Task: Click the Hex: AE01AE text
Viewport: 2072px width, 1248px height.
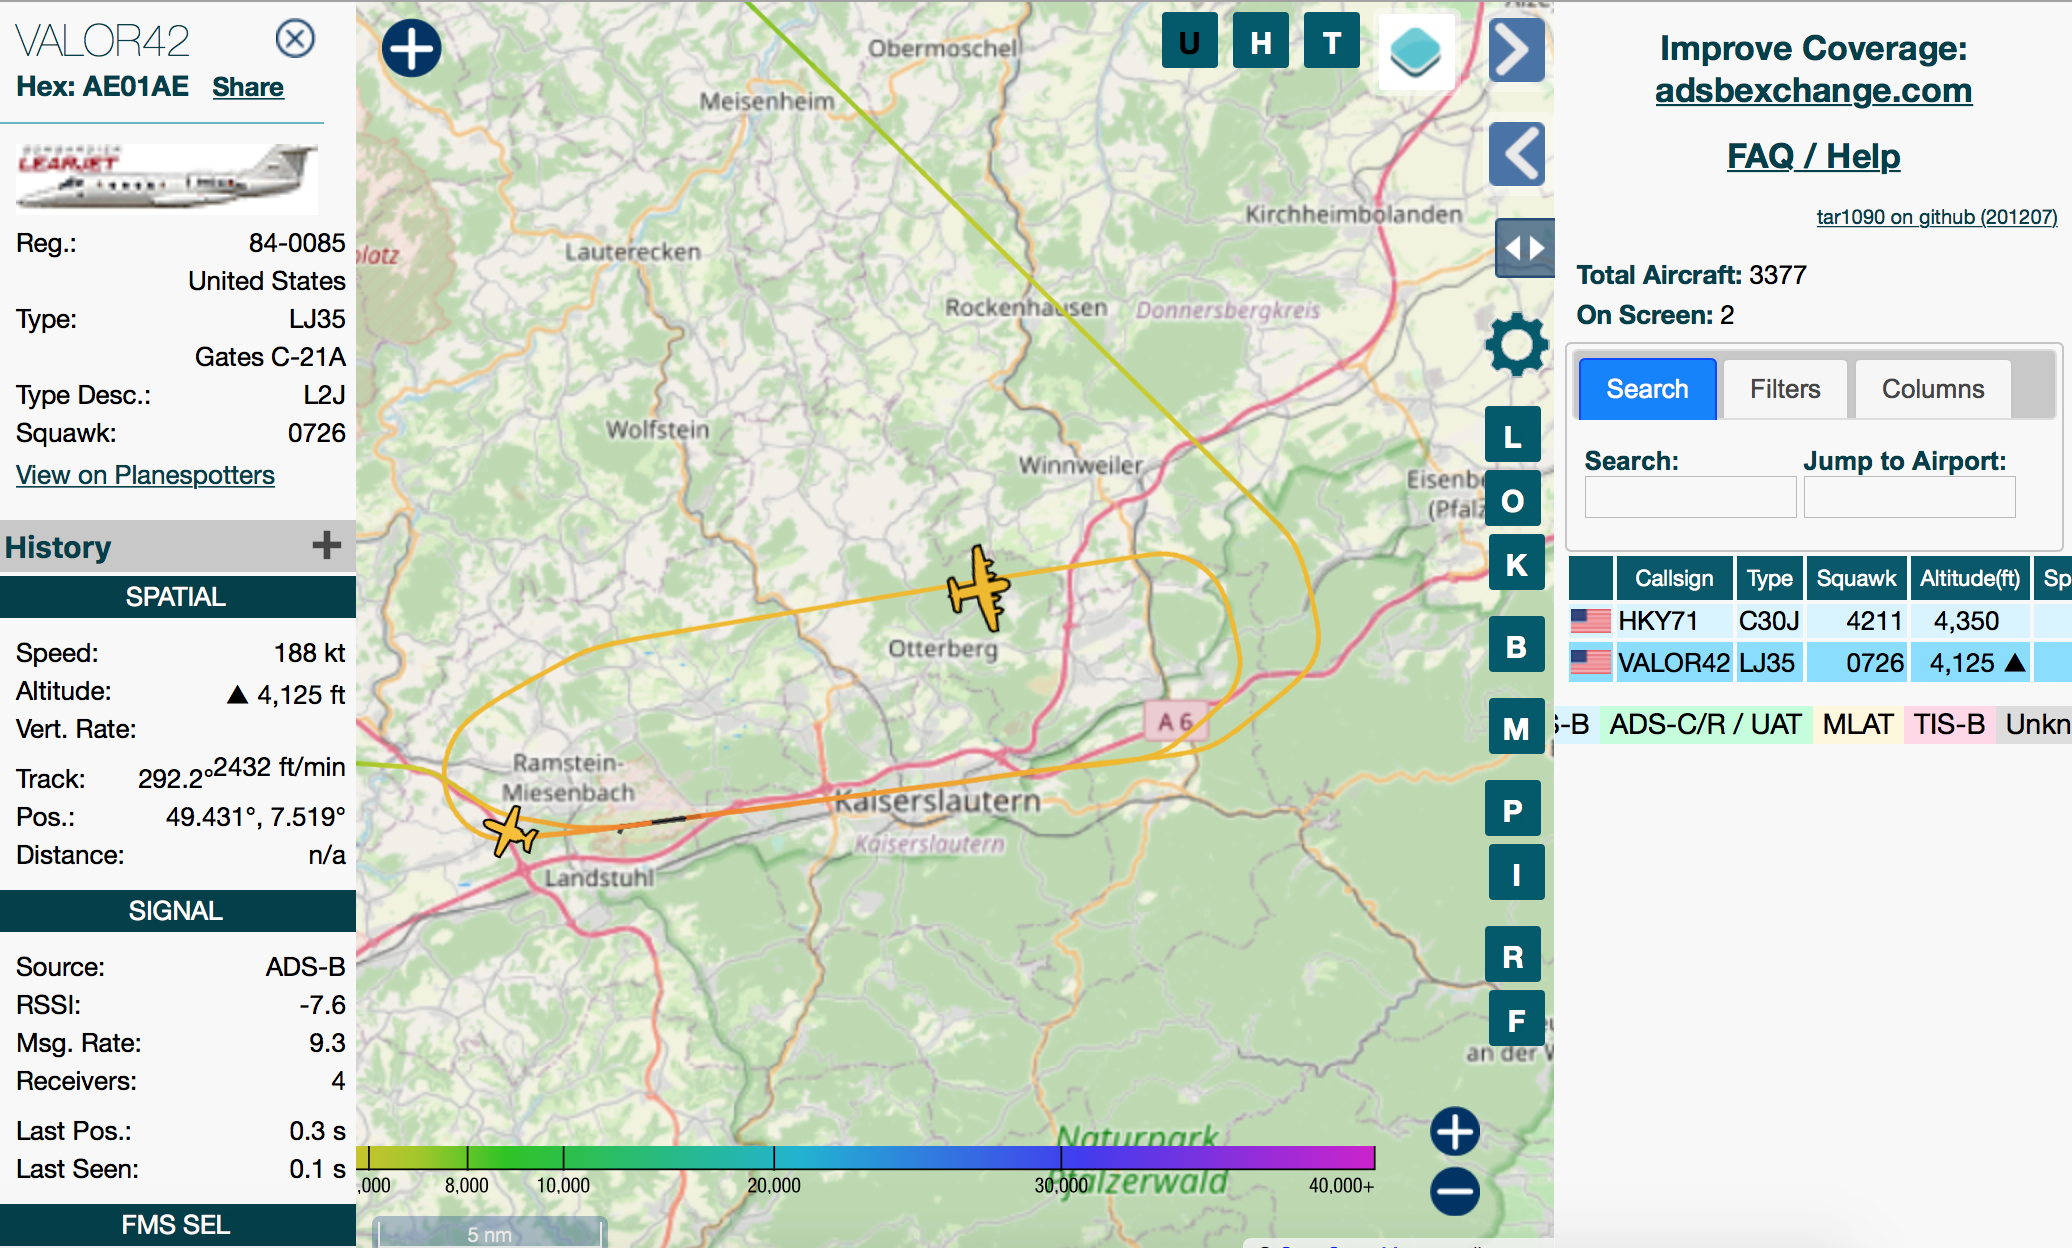Action: (102, 86)
